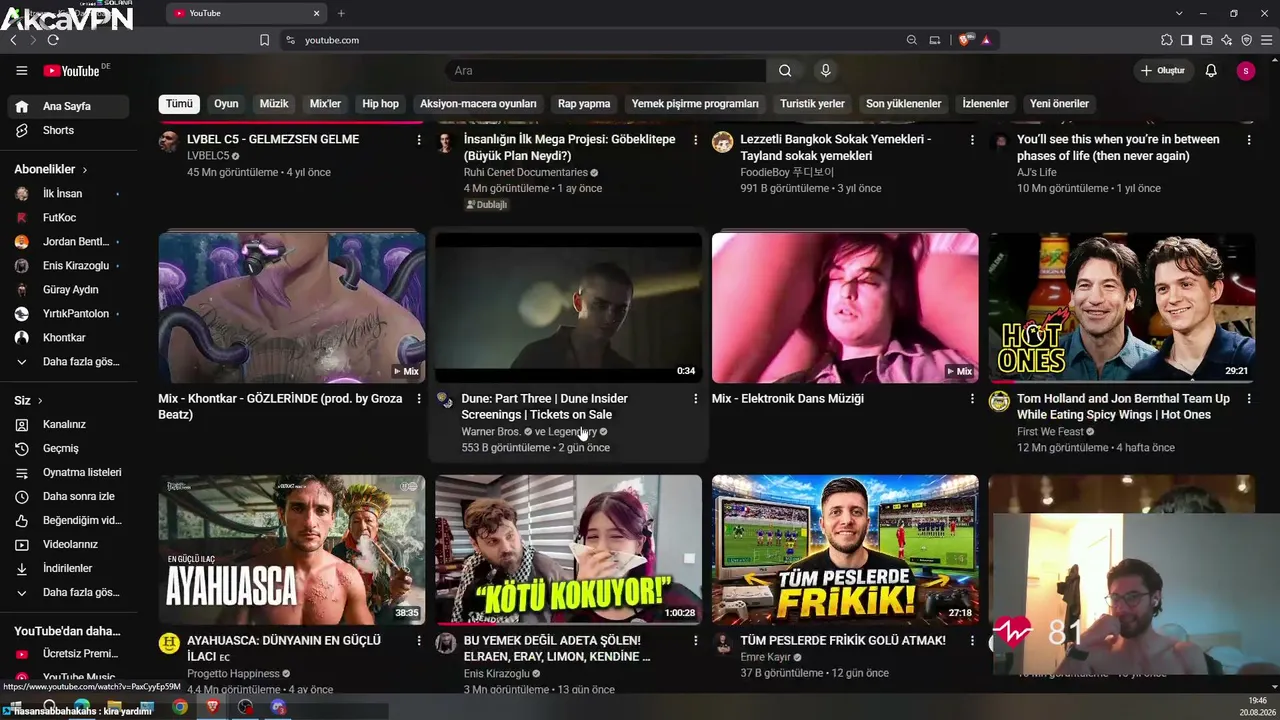Select the Hip hop filter chip
Viewport: 1280px width, 720px height.
pos(380,104)
